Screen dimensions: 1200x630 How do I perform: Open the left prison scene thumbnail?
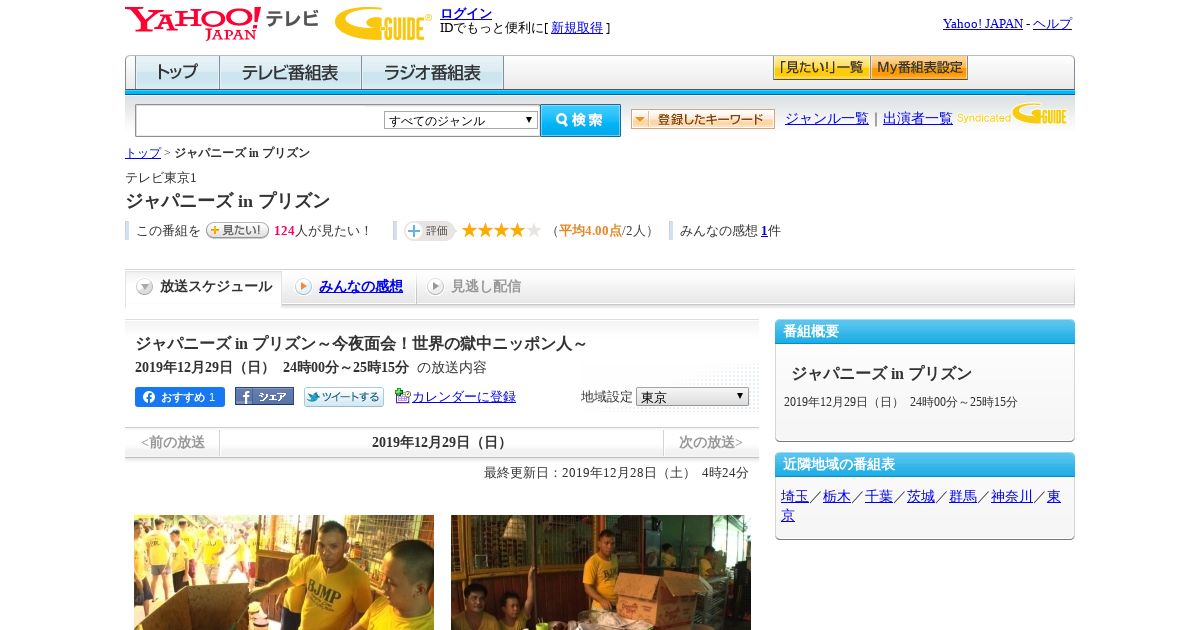tap(284, 572)
